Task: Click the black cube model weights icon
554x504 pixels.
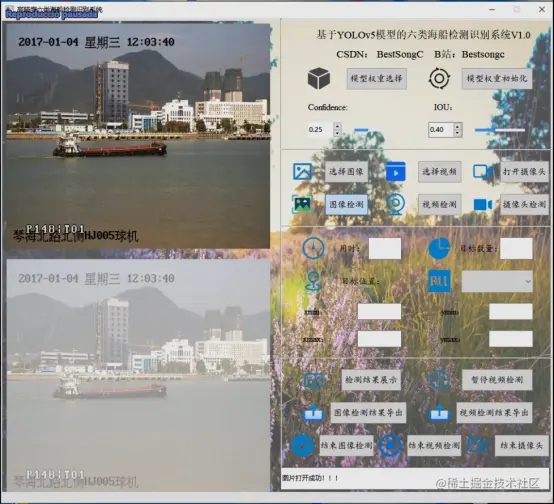Action: (x=319, y=78)
